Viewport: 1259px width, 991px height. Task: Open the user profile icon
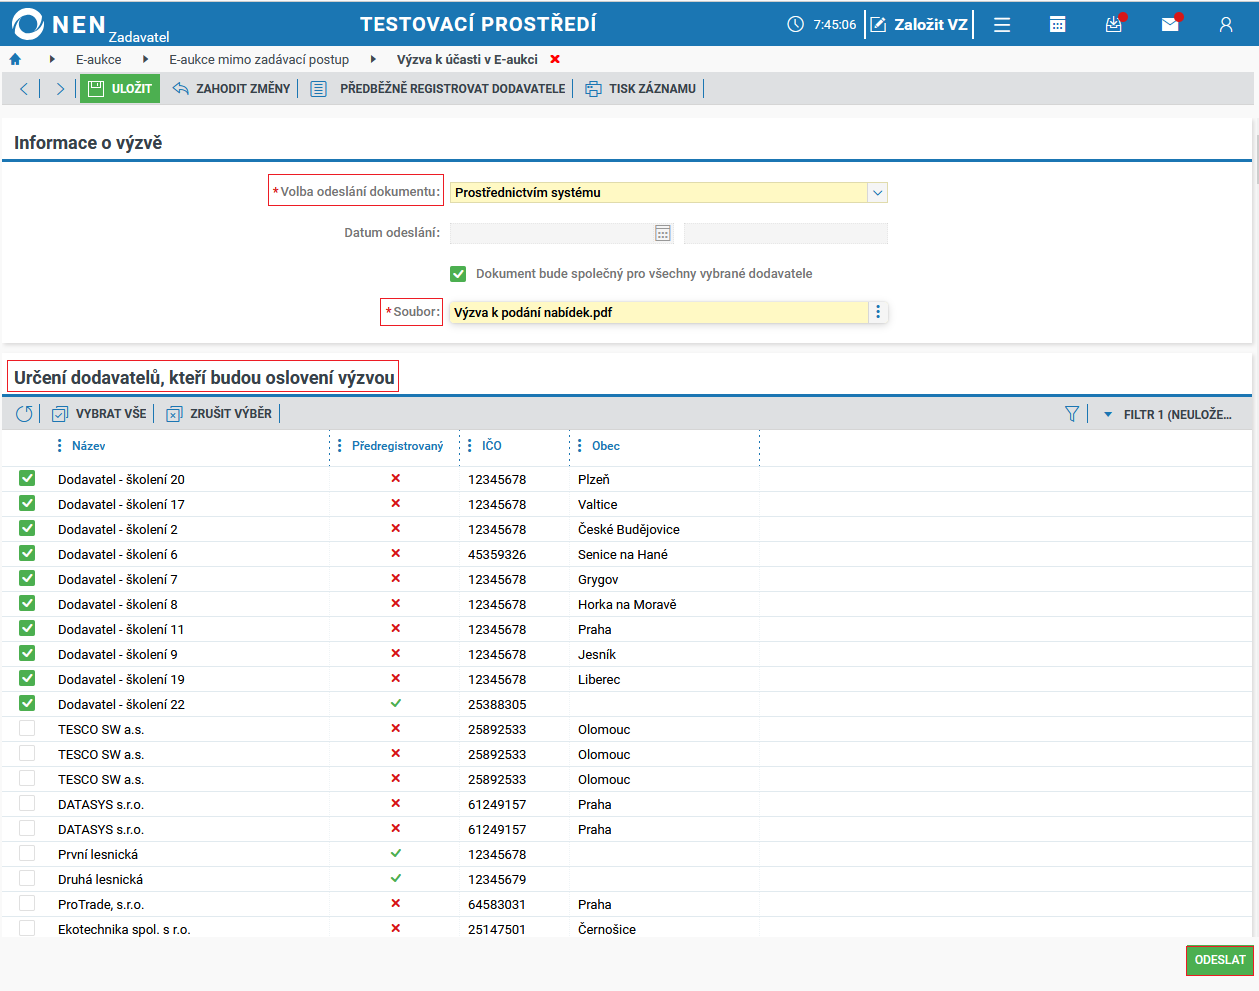pyautogui.click(x=1226, y=24)
